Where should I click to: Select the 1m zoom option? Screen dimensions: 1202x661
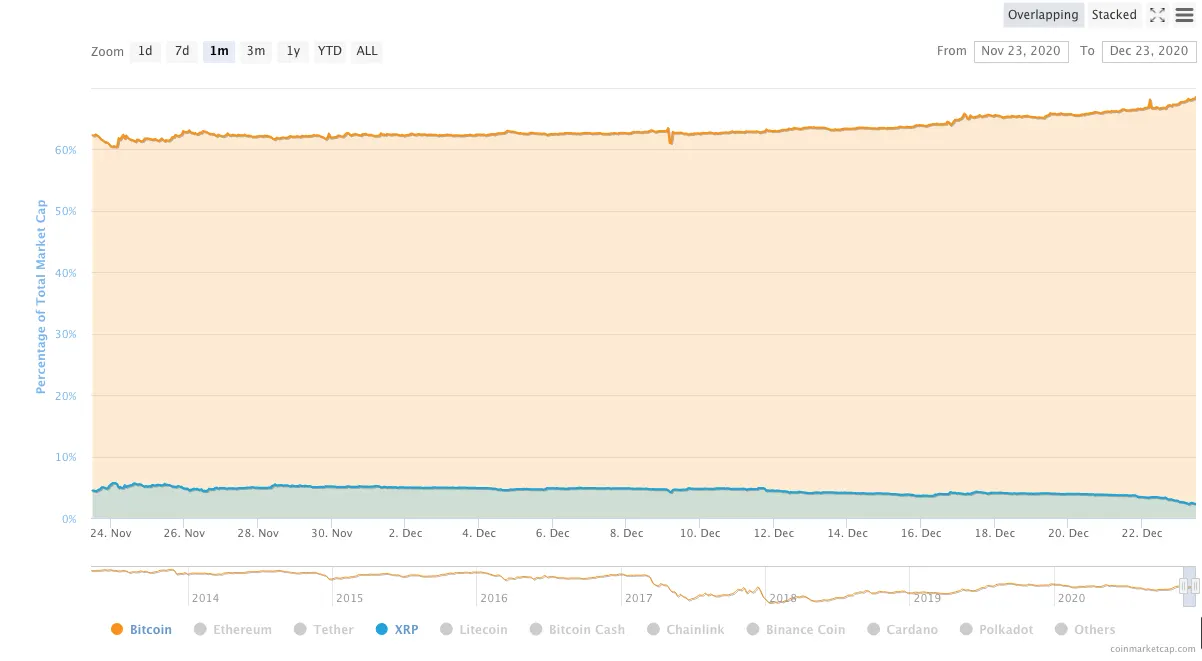[x=219, y=51]
